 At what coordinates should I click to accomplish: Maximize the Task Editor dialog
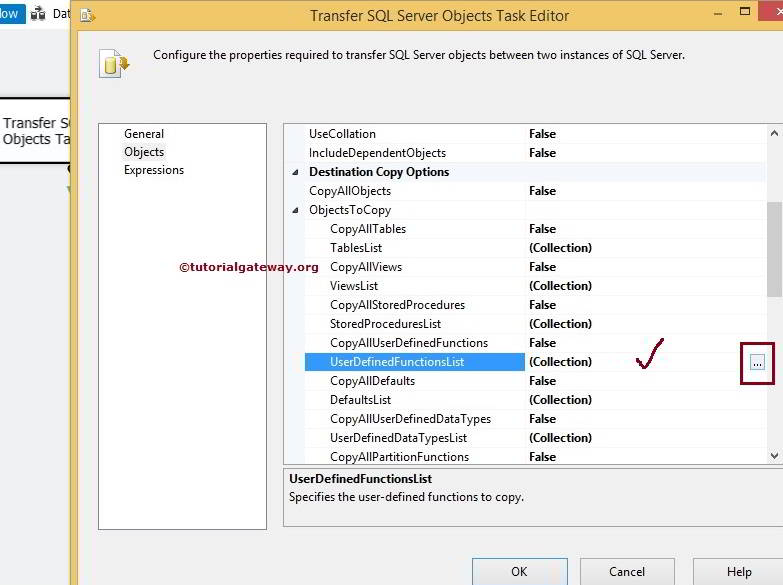pyautogui.click(x=745, y=11)
